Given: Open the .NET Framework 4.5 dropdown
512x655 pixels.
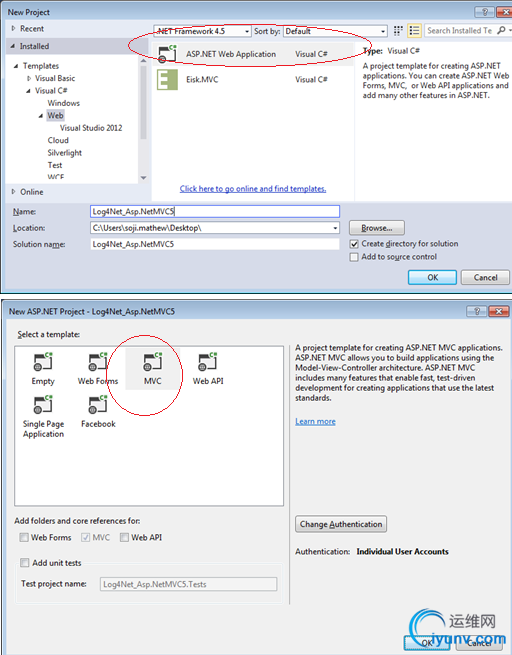Looking at the screenshot, I should point(202,31).
